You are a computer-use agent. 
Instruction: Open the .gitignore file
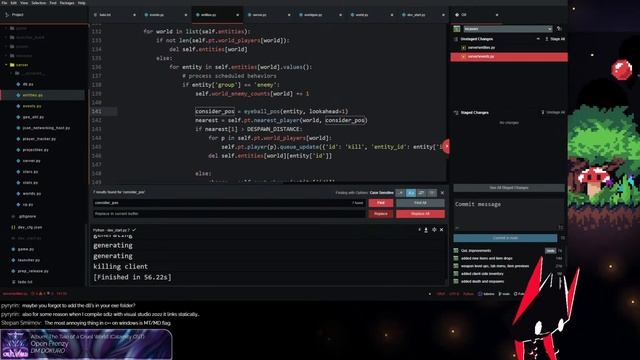pos(27,216)
